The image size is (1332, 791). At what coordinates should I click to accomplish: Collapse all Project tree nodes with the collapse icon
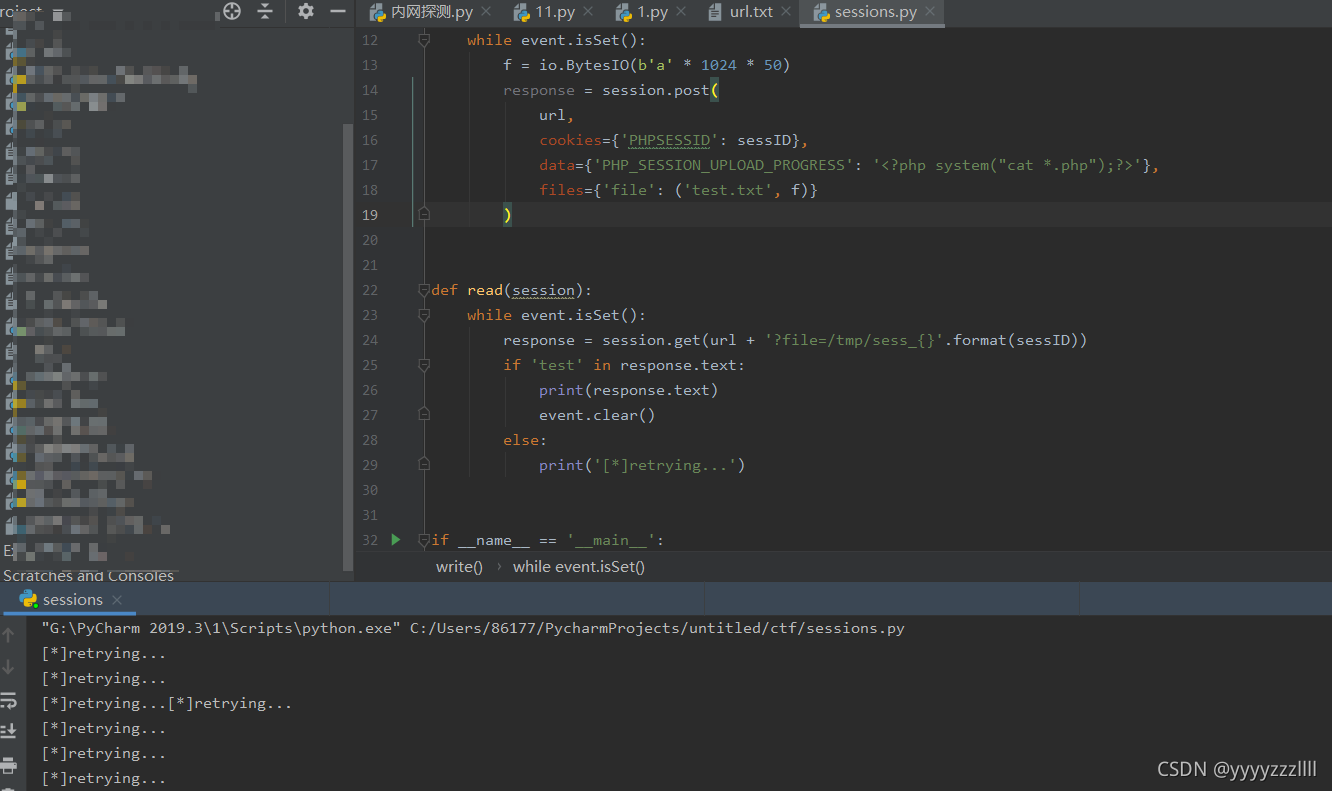coord(265,11)
